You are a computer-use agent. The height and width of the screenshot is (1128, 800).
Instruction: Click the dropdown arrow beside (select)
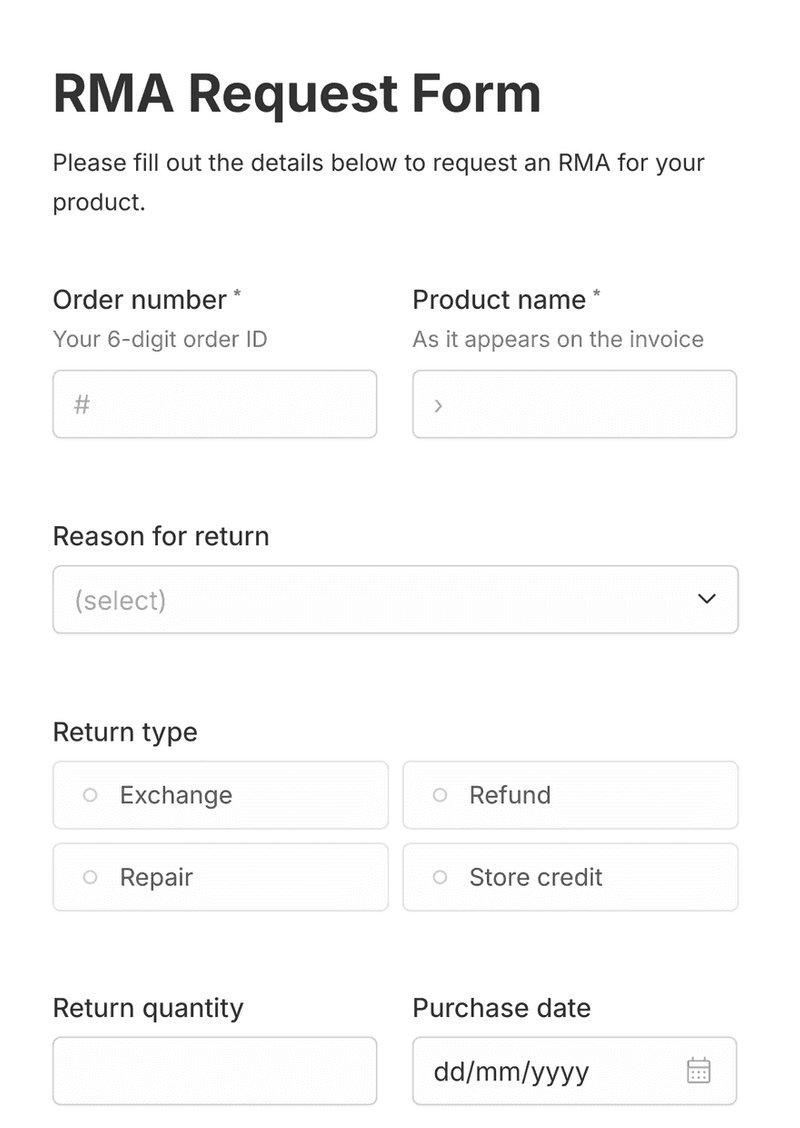pyautogui.click(x=707, y=599)
